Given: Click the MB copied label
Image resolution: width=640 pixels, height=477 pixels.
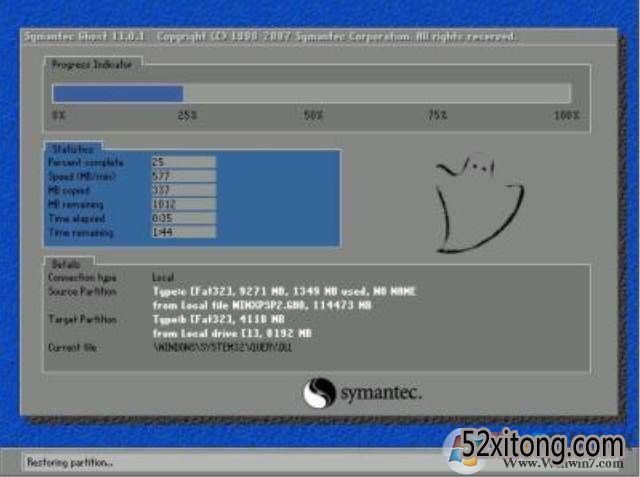Looking at the screenshot, I should coord(69,190).
